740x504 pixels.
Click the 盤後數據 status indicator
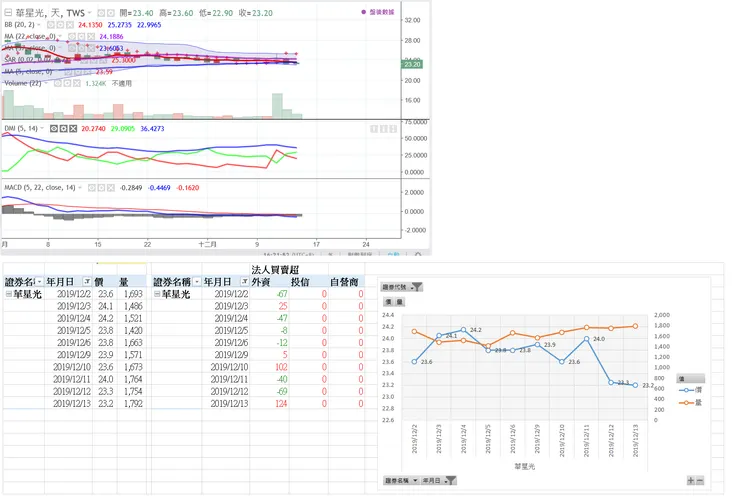click(378, 12)
